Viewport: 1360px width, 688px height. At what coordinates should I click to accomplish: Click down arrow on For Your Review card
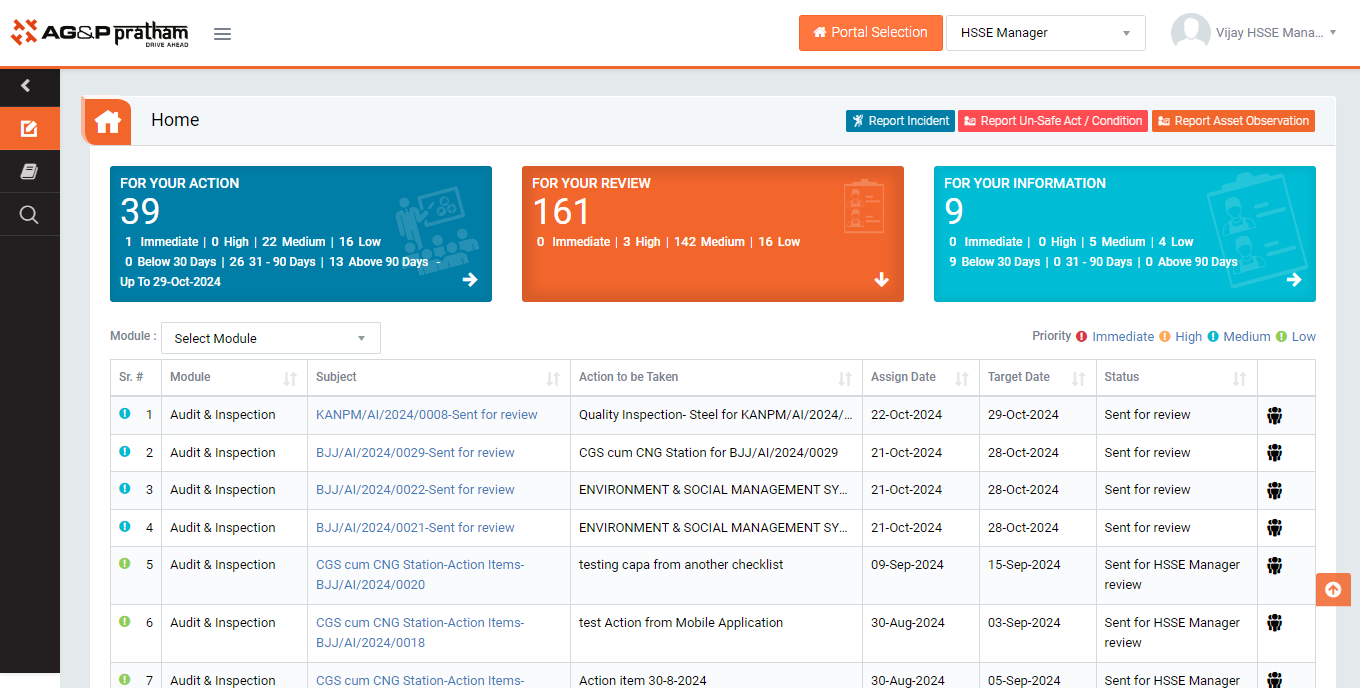tap(881, 280)
